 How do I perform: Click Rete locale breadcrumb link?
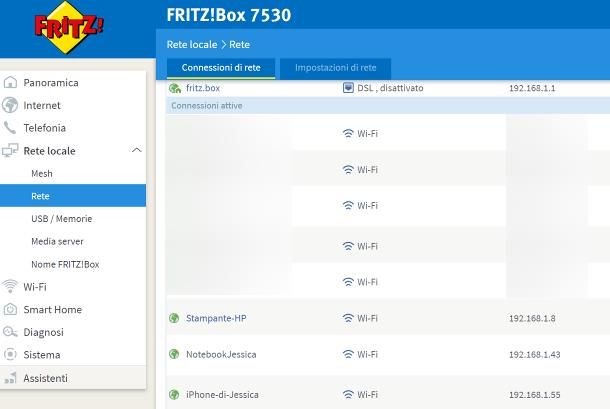[x=192, y=44]
